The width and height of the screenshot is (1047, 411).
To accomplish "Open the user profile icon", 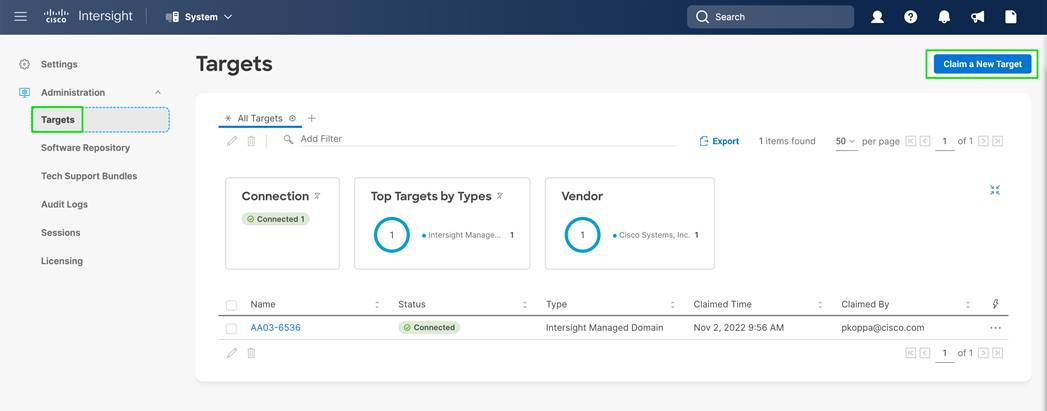I will [x=877, y=17].
